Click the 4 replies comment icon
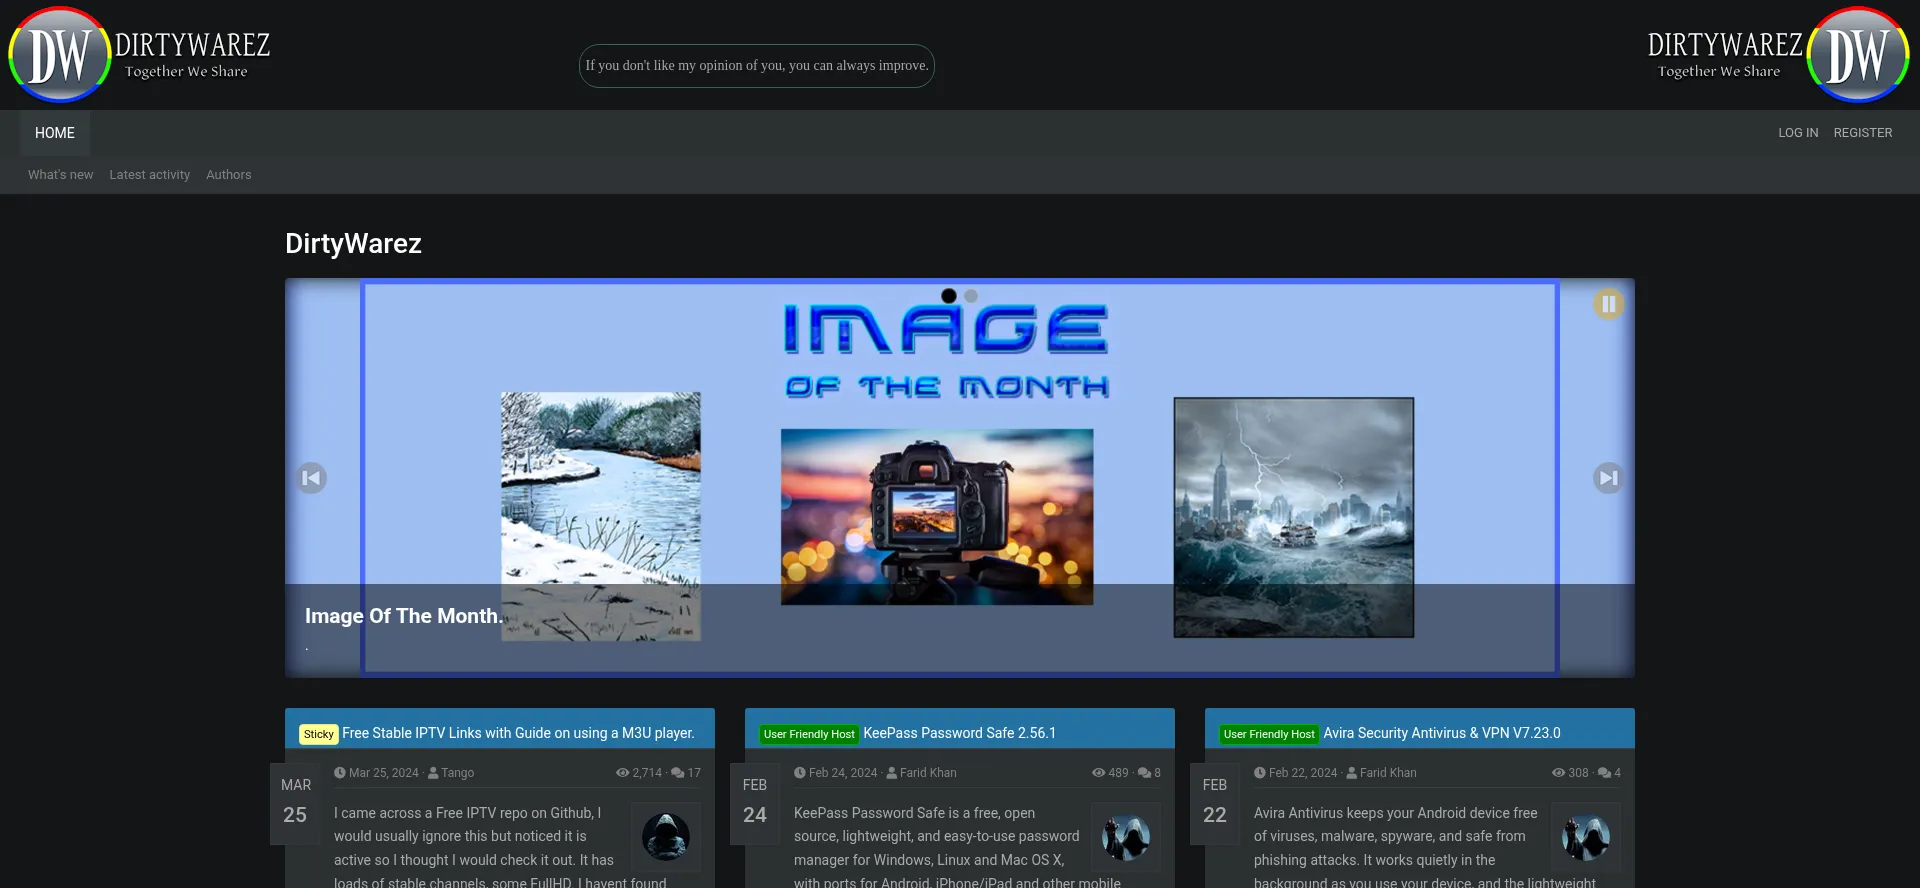Image resolution: width=1920 pixels, height=888 pixels. (1605, 773)
